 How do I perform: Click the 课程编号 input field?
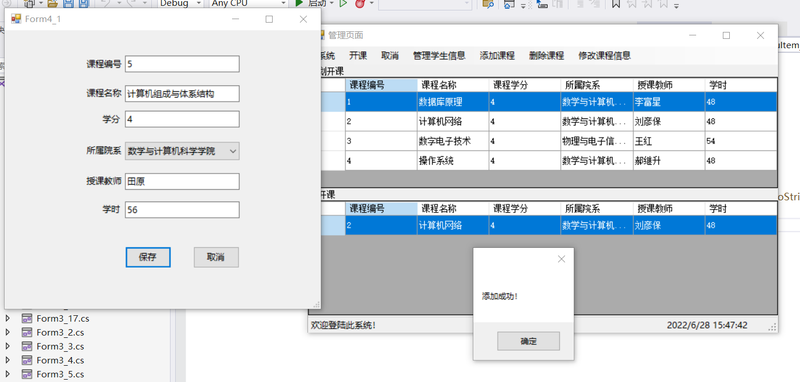(182, 64)
